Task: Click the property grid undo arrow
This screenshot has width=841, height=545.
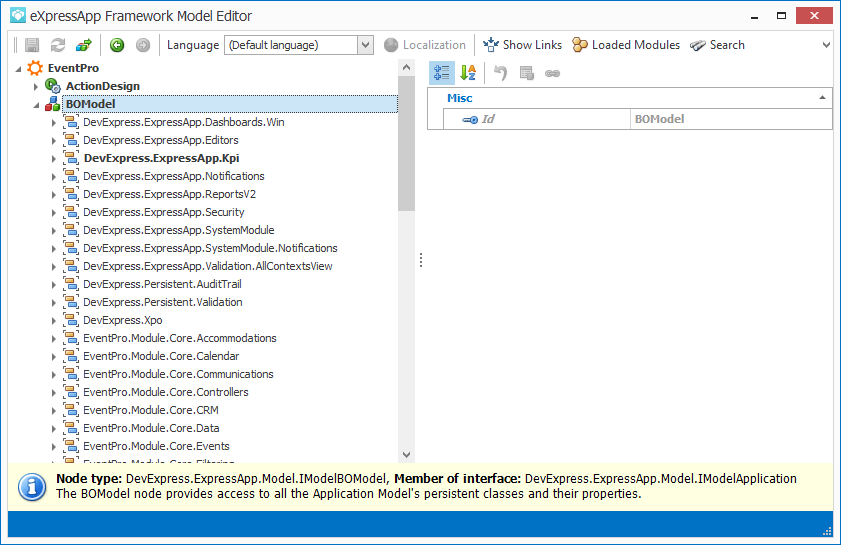Action: tap(500, 73)
